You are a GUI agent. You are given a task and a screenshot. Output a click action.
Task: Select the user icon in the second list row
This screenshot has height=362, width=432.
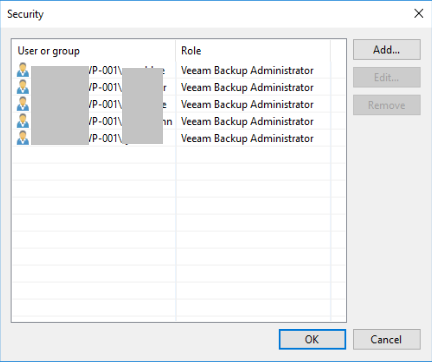(23, 87)
